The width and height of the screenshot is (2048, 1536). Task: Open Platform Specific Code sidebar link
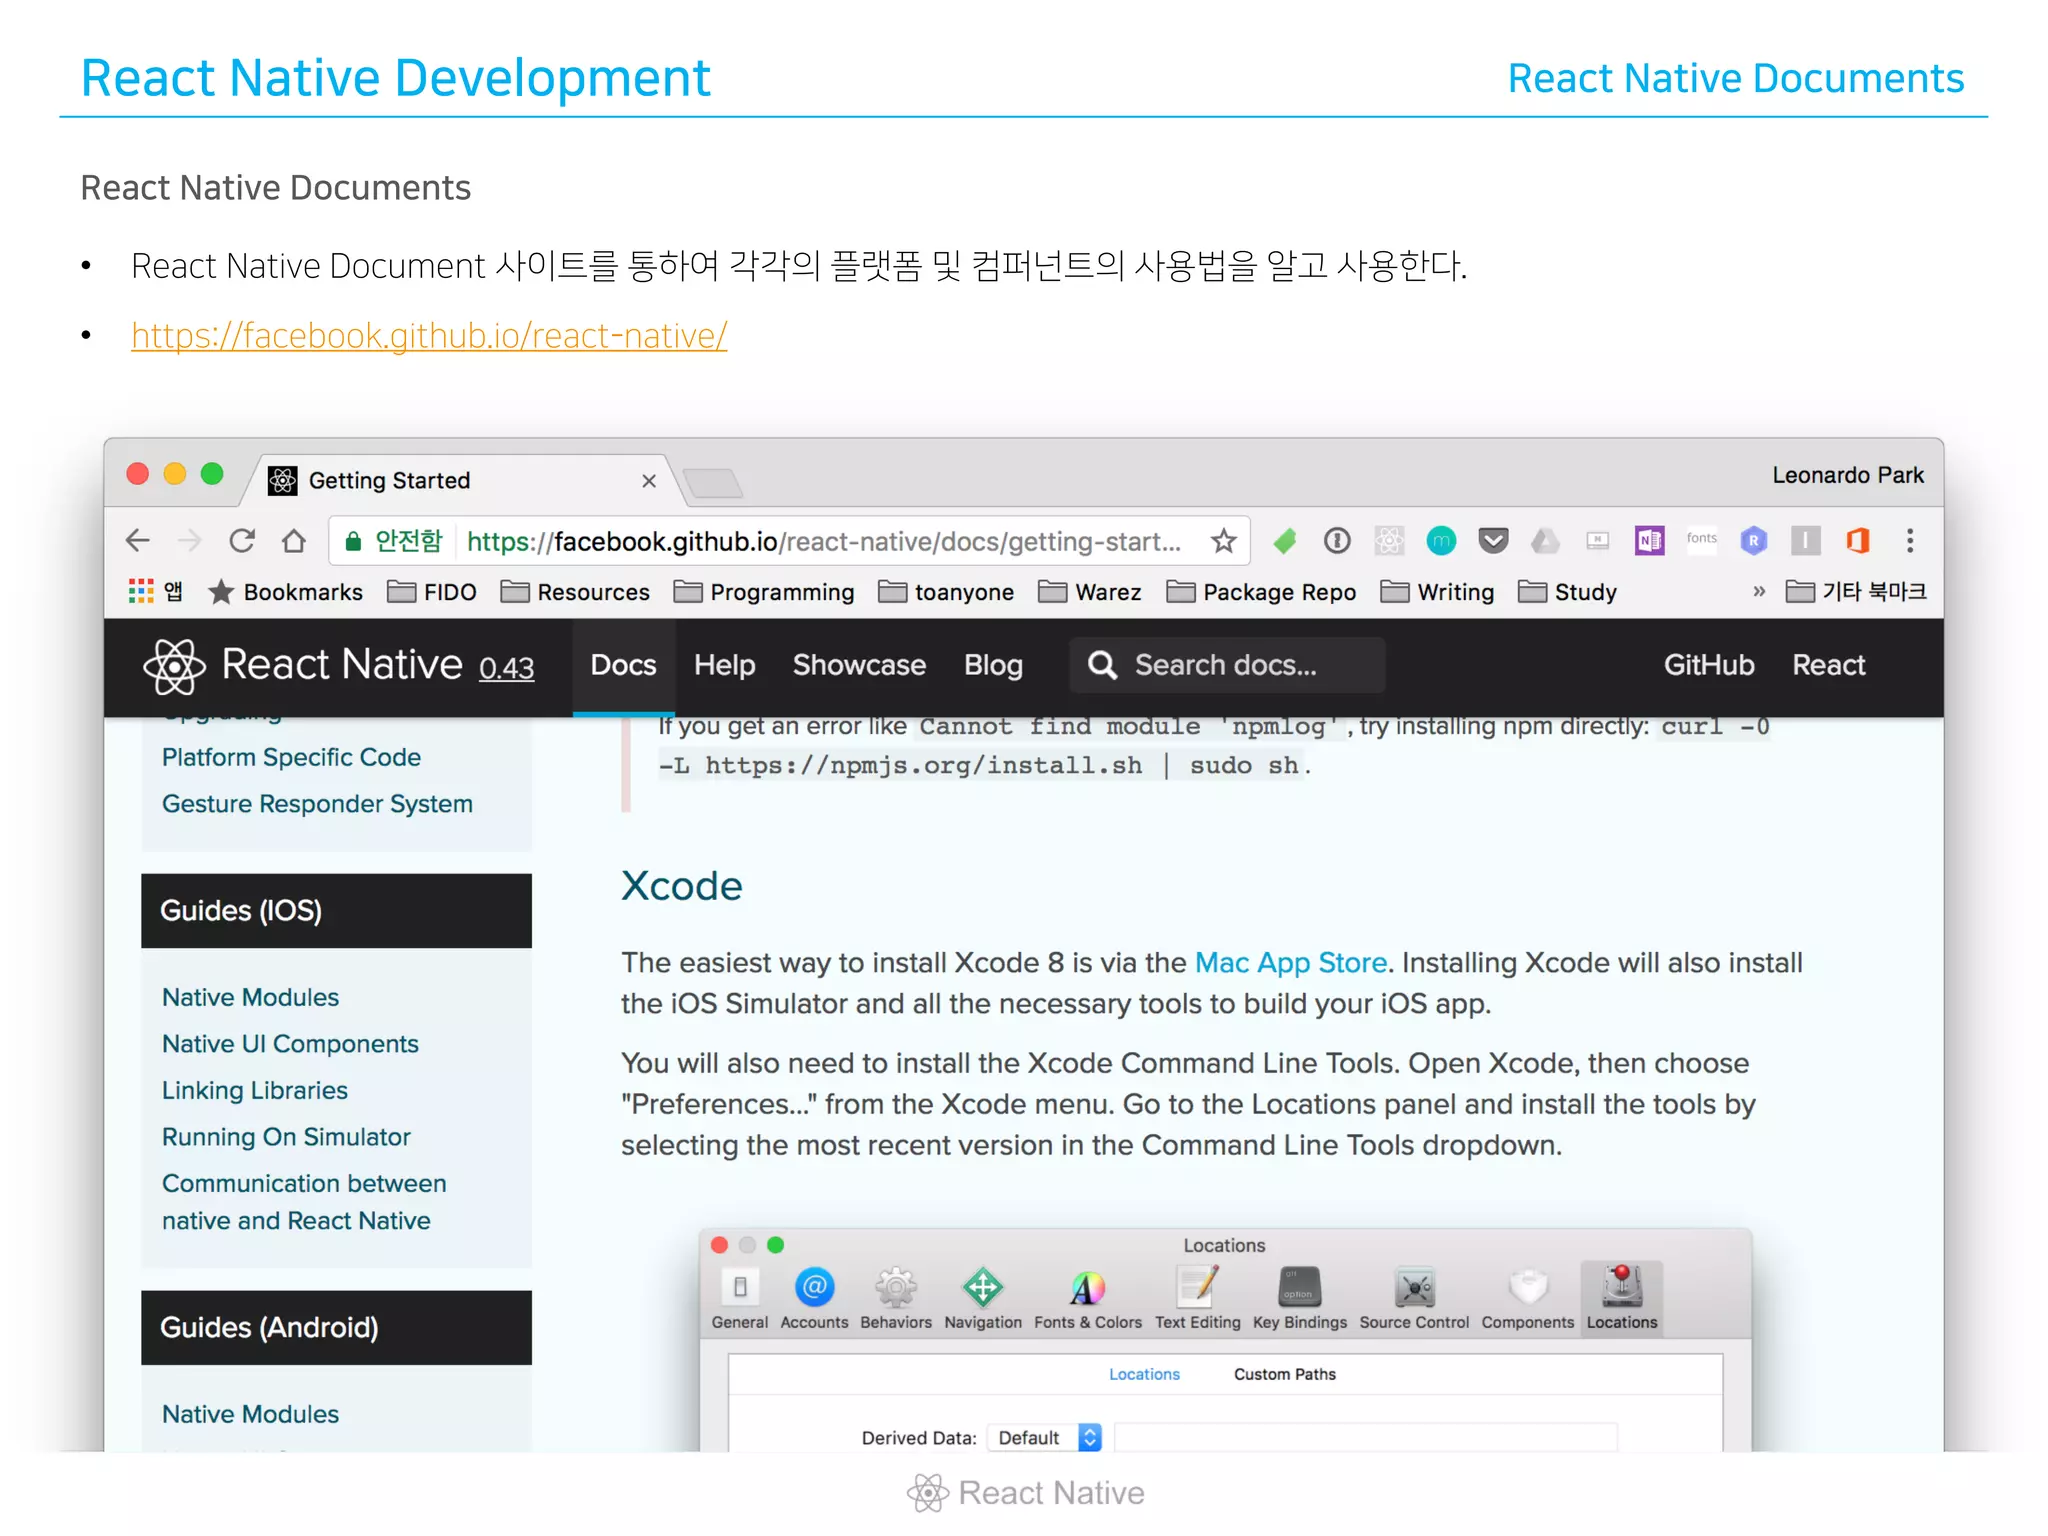[291, 758]
